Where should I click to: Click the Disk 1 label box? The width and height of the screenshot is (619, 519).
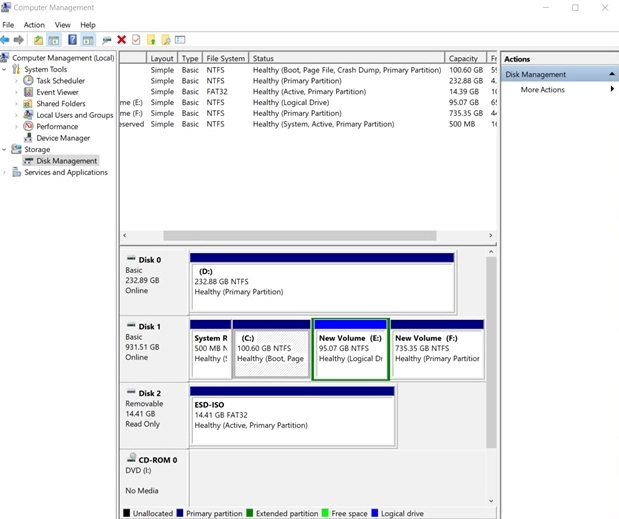[x=154, y=349]
